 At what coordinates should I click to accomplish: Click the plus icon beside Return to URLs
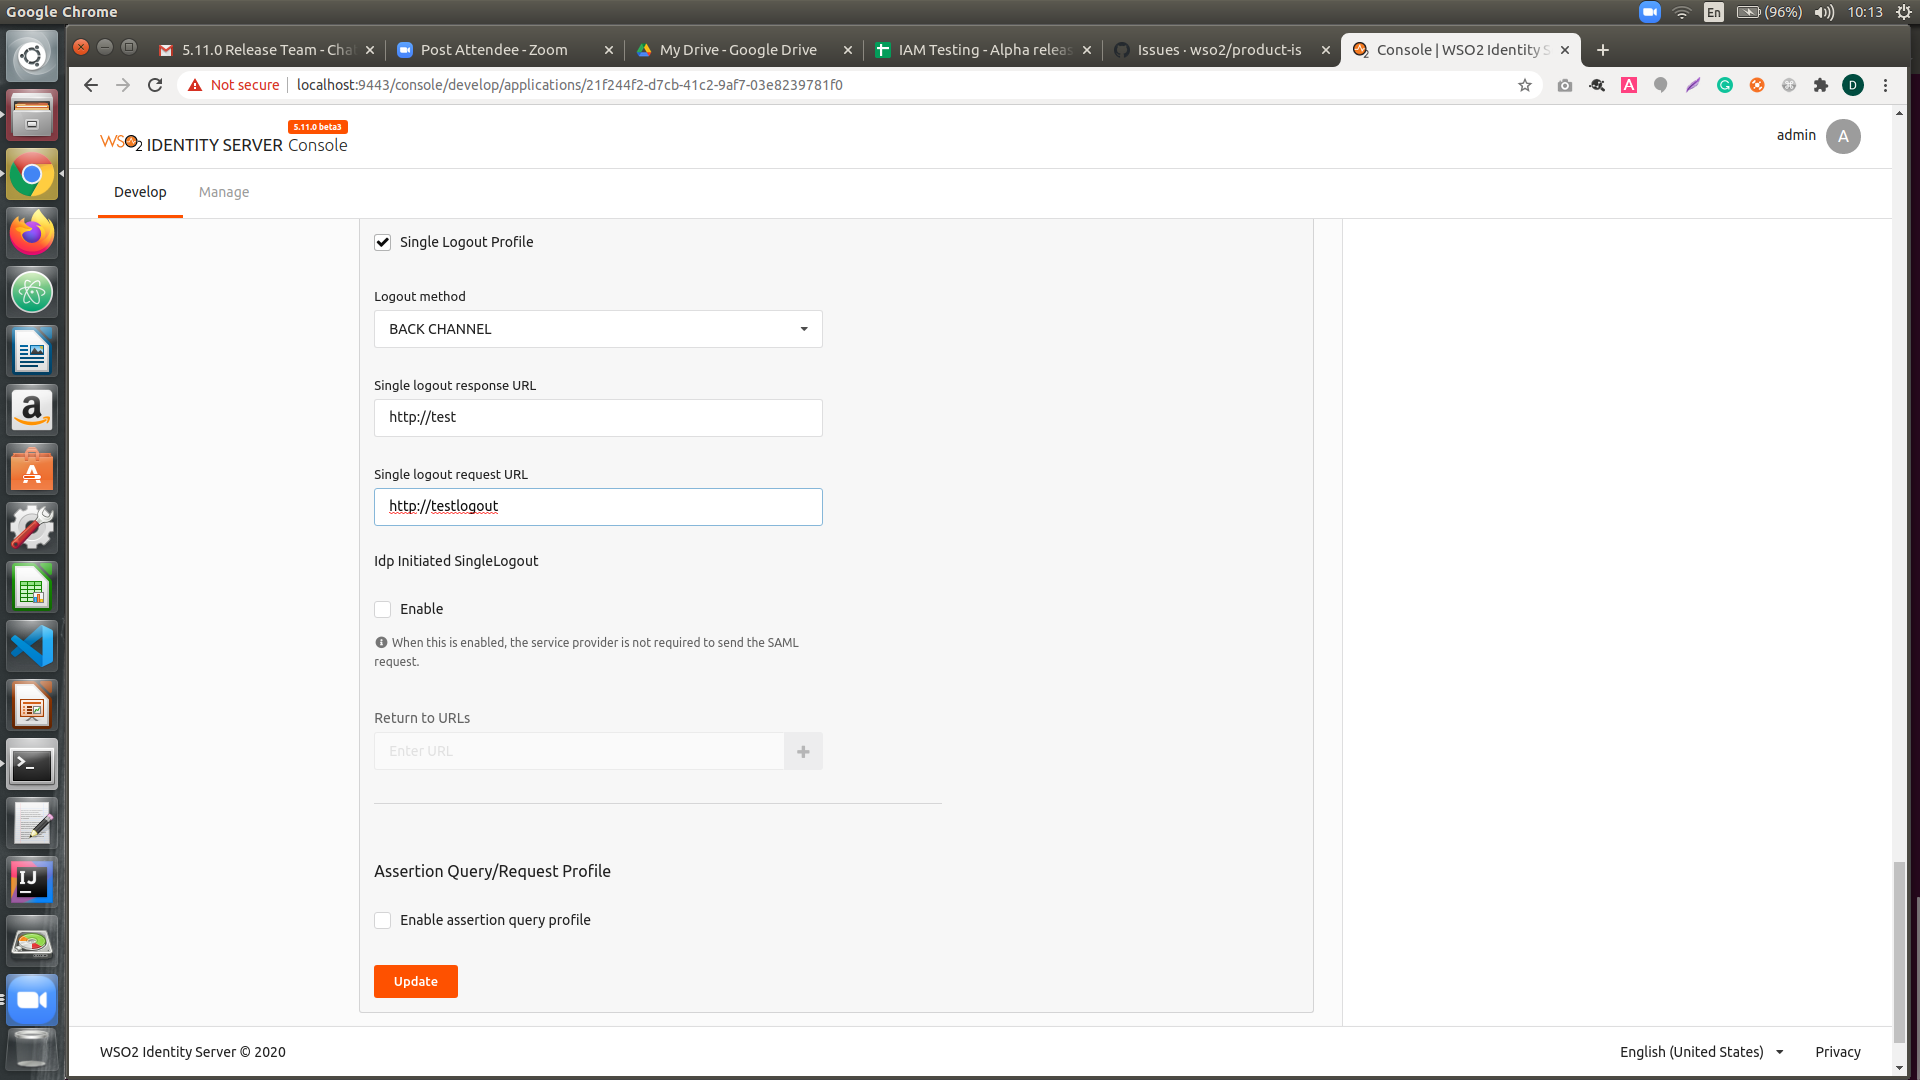pyautogui.click(x=803, y=752)
